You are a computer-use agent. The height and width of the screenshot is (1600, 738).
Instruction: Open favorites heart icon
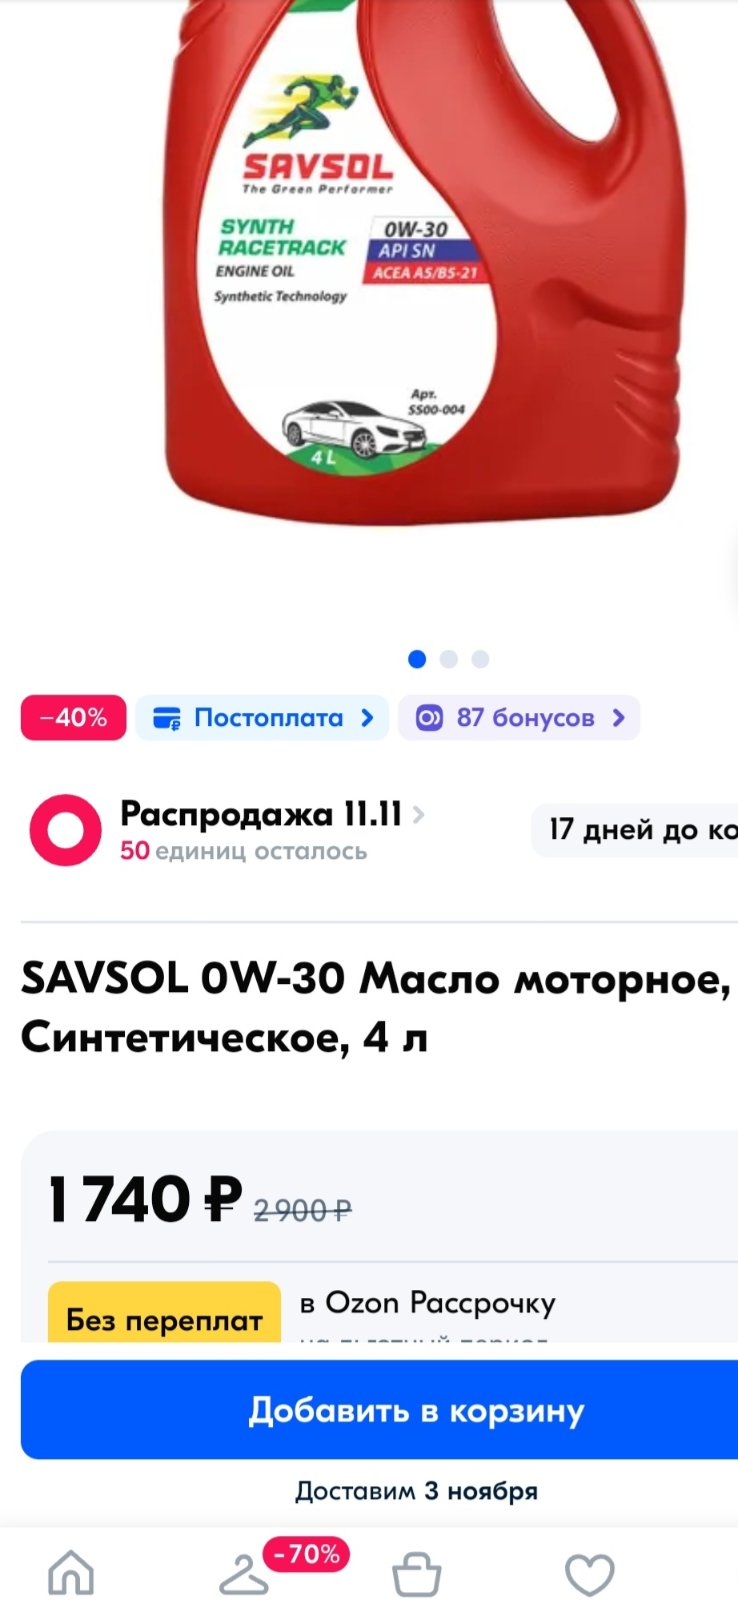(590, 1575)
